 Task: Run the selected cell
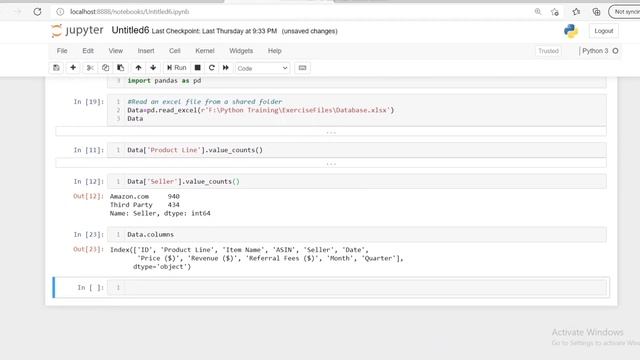point(176,68)
